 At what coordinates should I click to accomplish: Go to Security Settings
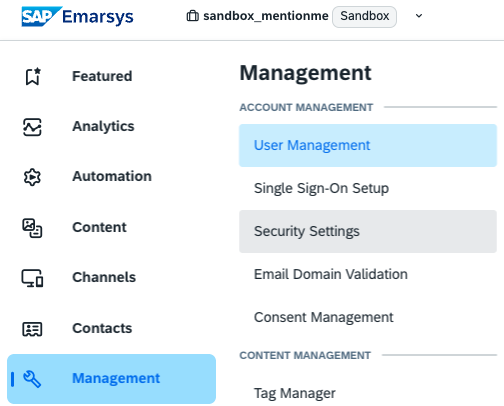coord(368,231)
